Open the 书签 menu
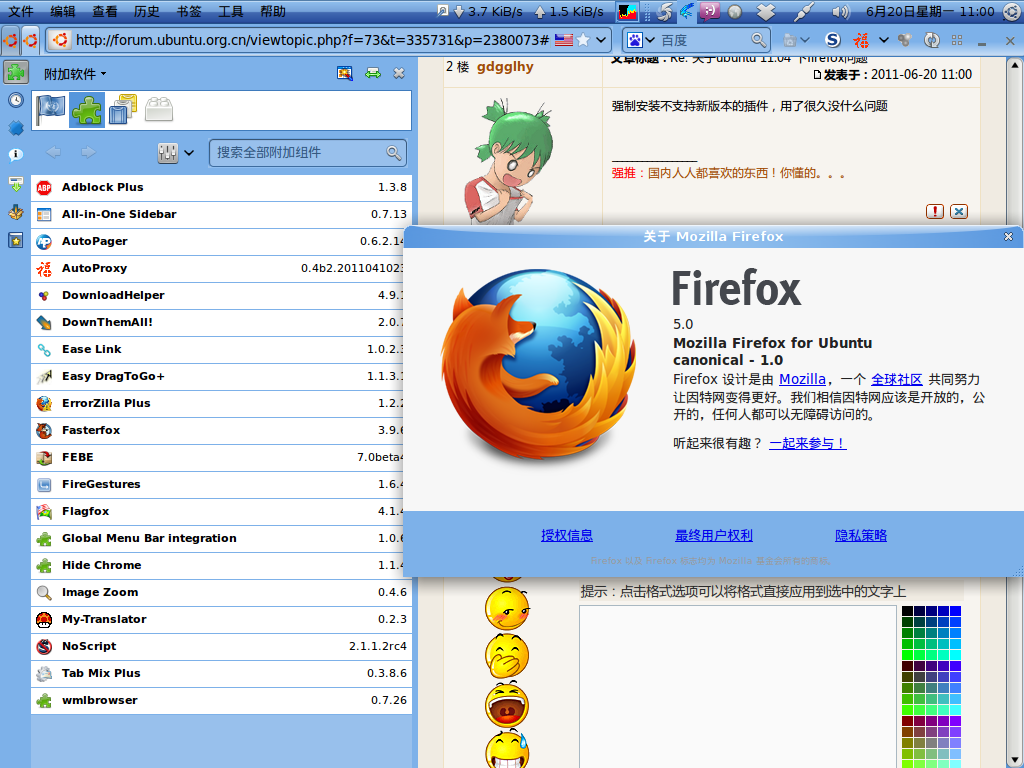The image size is (1024, 768). (189, 11)
